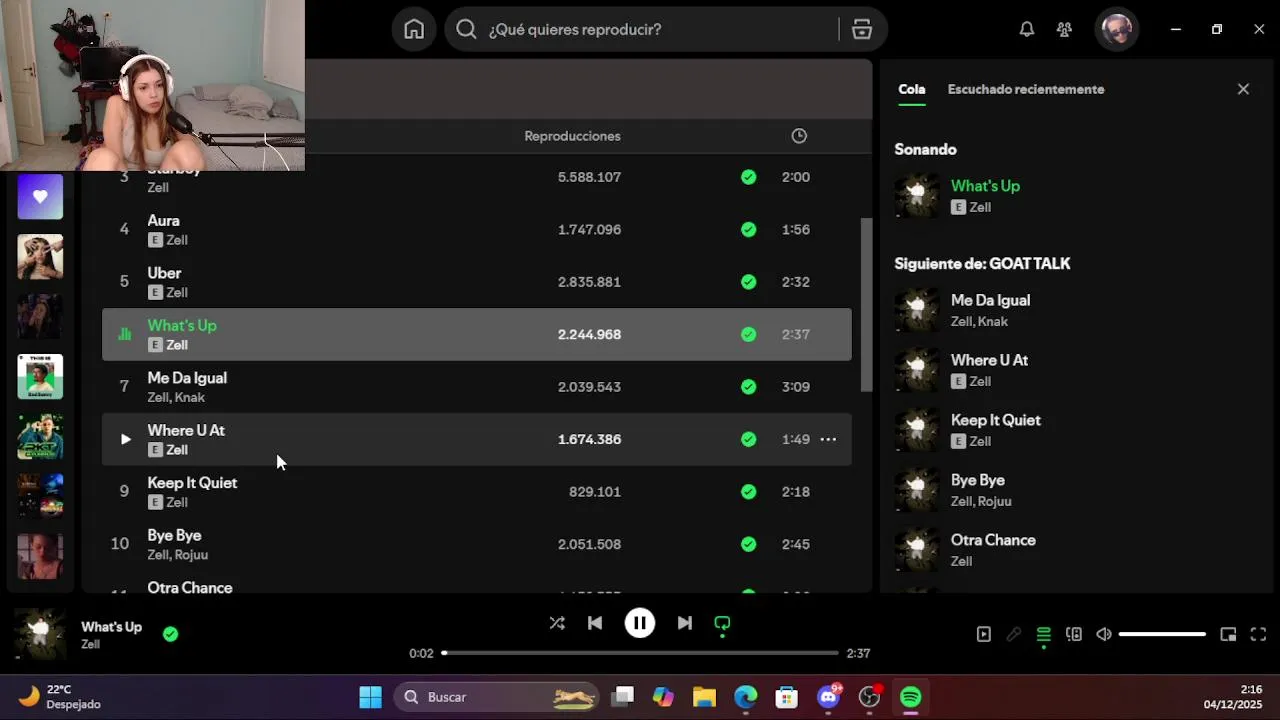The image size is (1280, 720).
Task: Open artist Zell in player bar
Action: pos(90,645)
